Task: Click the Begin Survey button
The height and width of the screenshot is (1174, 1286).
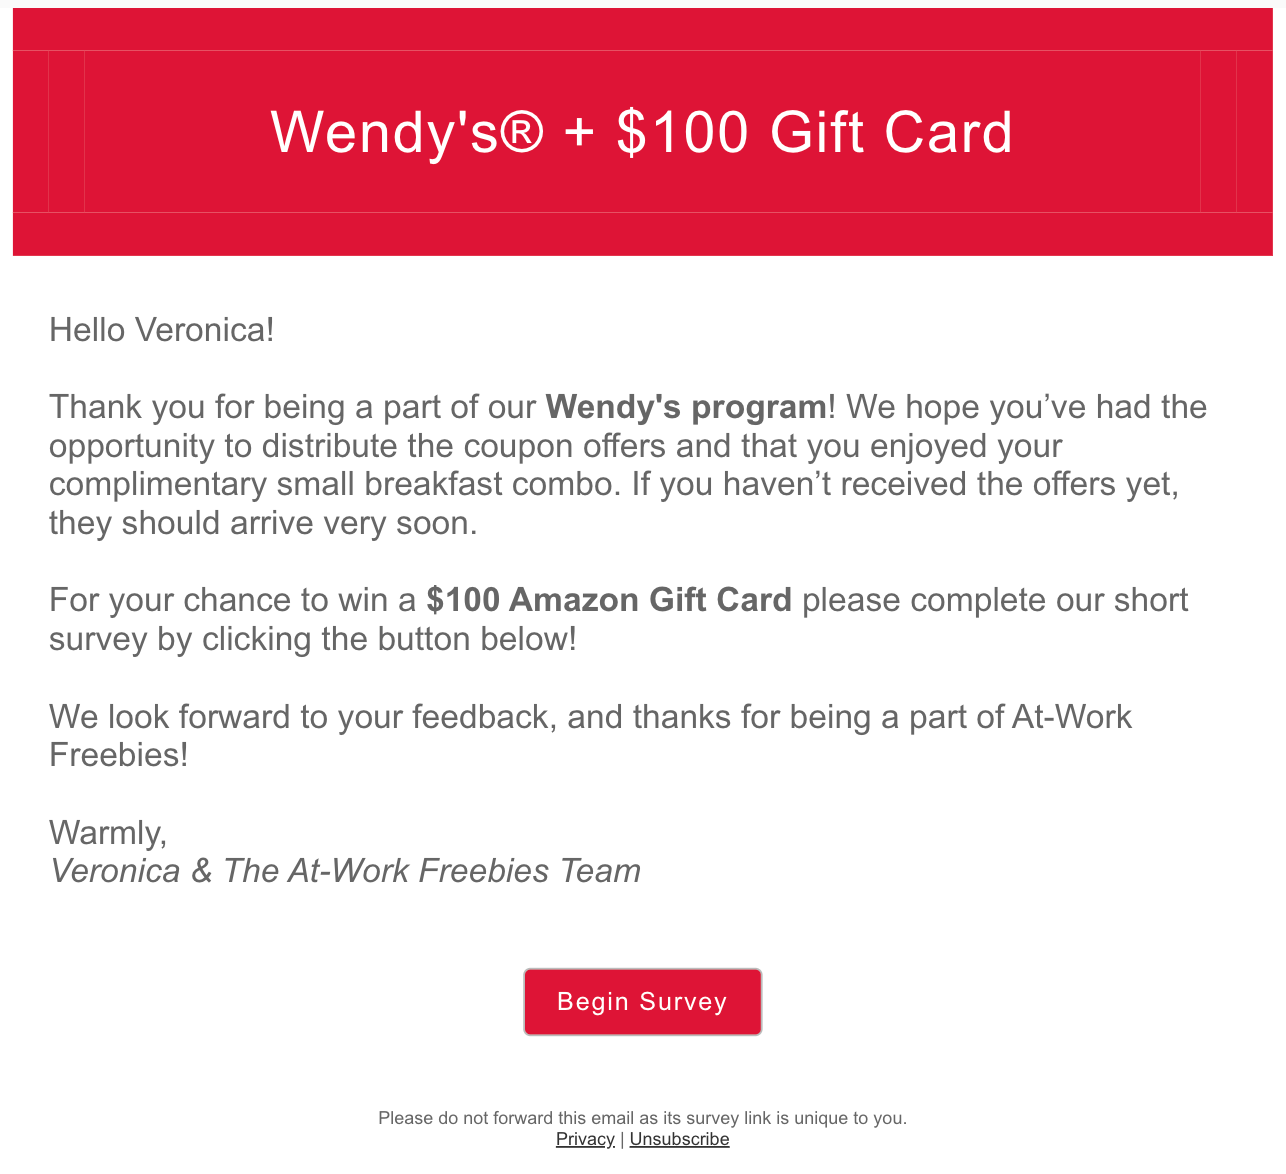Action: [x=642, y=1001]
